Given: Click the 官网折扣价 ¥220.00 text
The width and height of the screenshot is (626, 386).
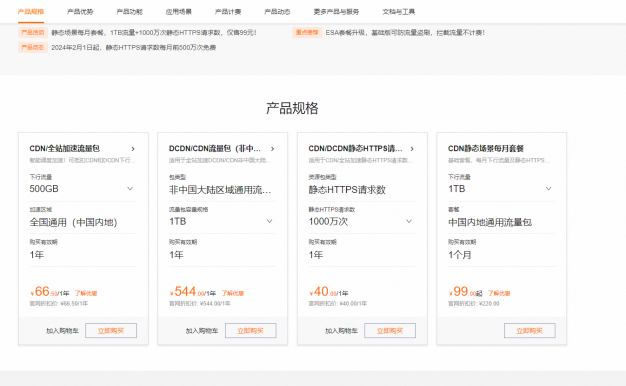Looking at the screenshot, I should click(473, 304).
